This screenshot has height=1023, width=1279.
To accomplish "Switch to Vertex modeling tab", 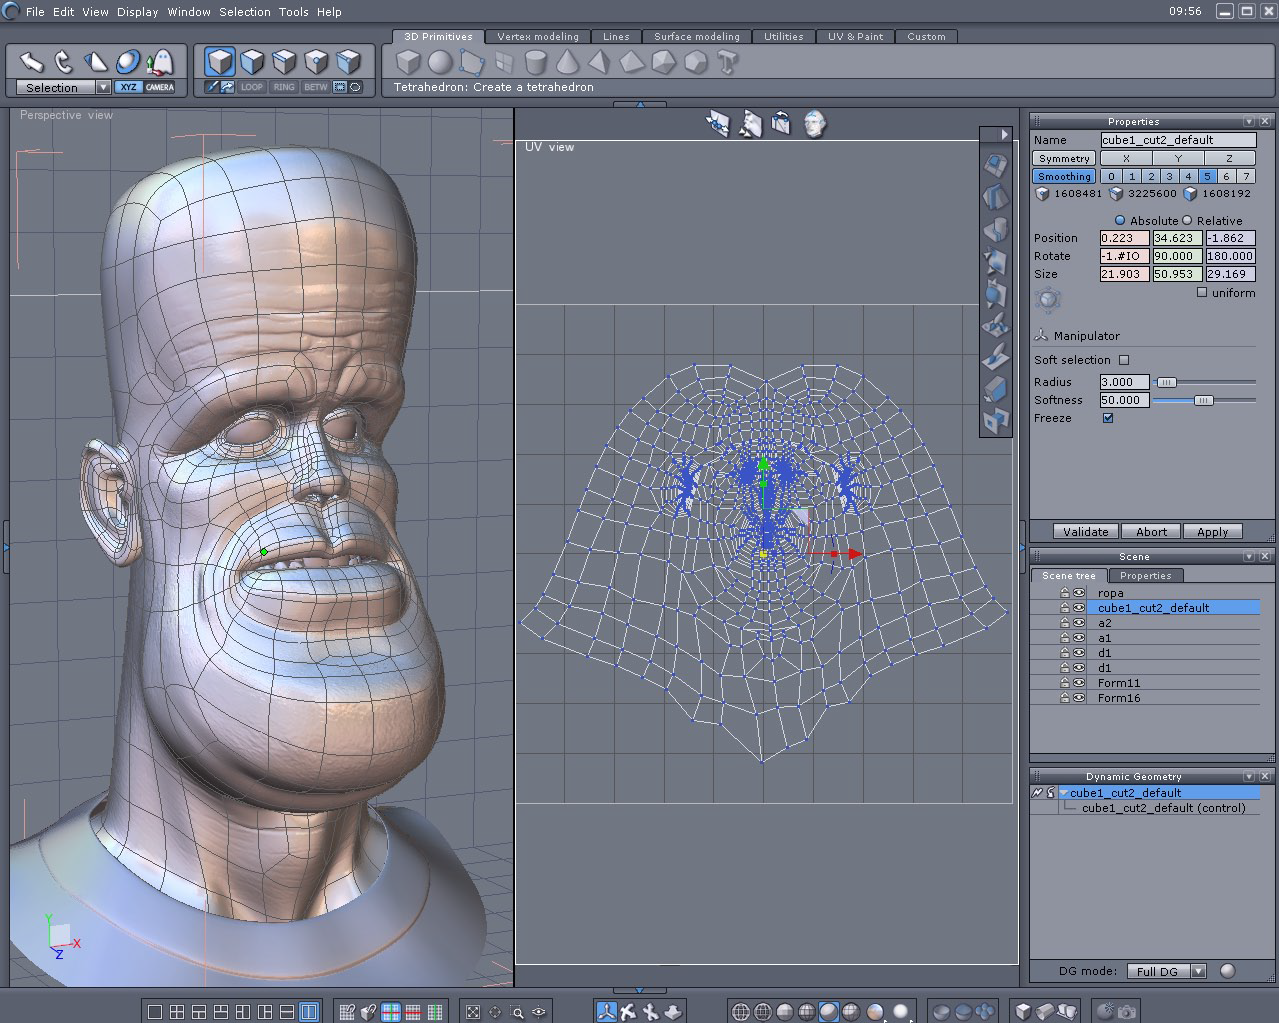I will pos(538,36).
